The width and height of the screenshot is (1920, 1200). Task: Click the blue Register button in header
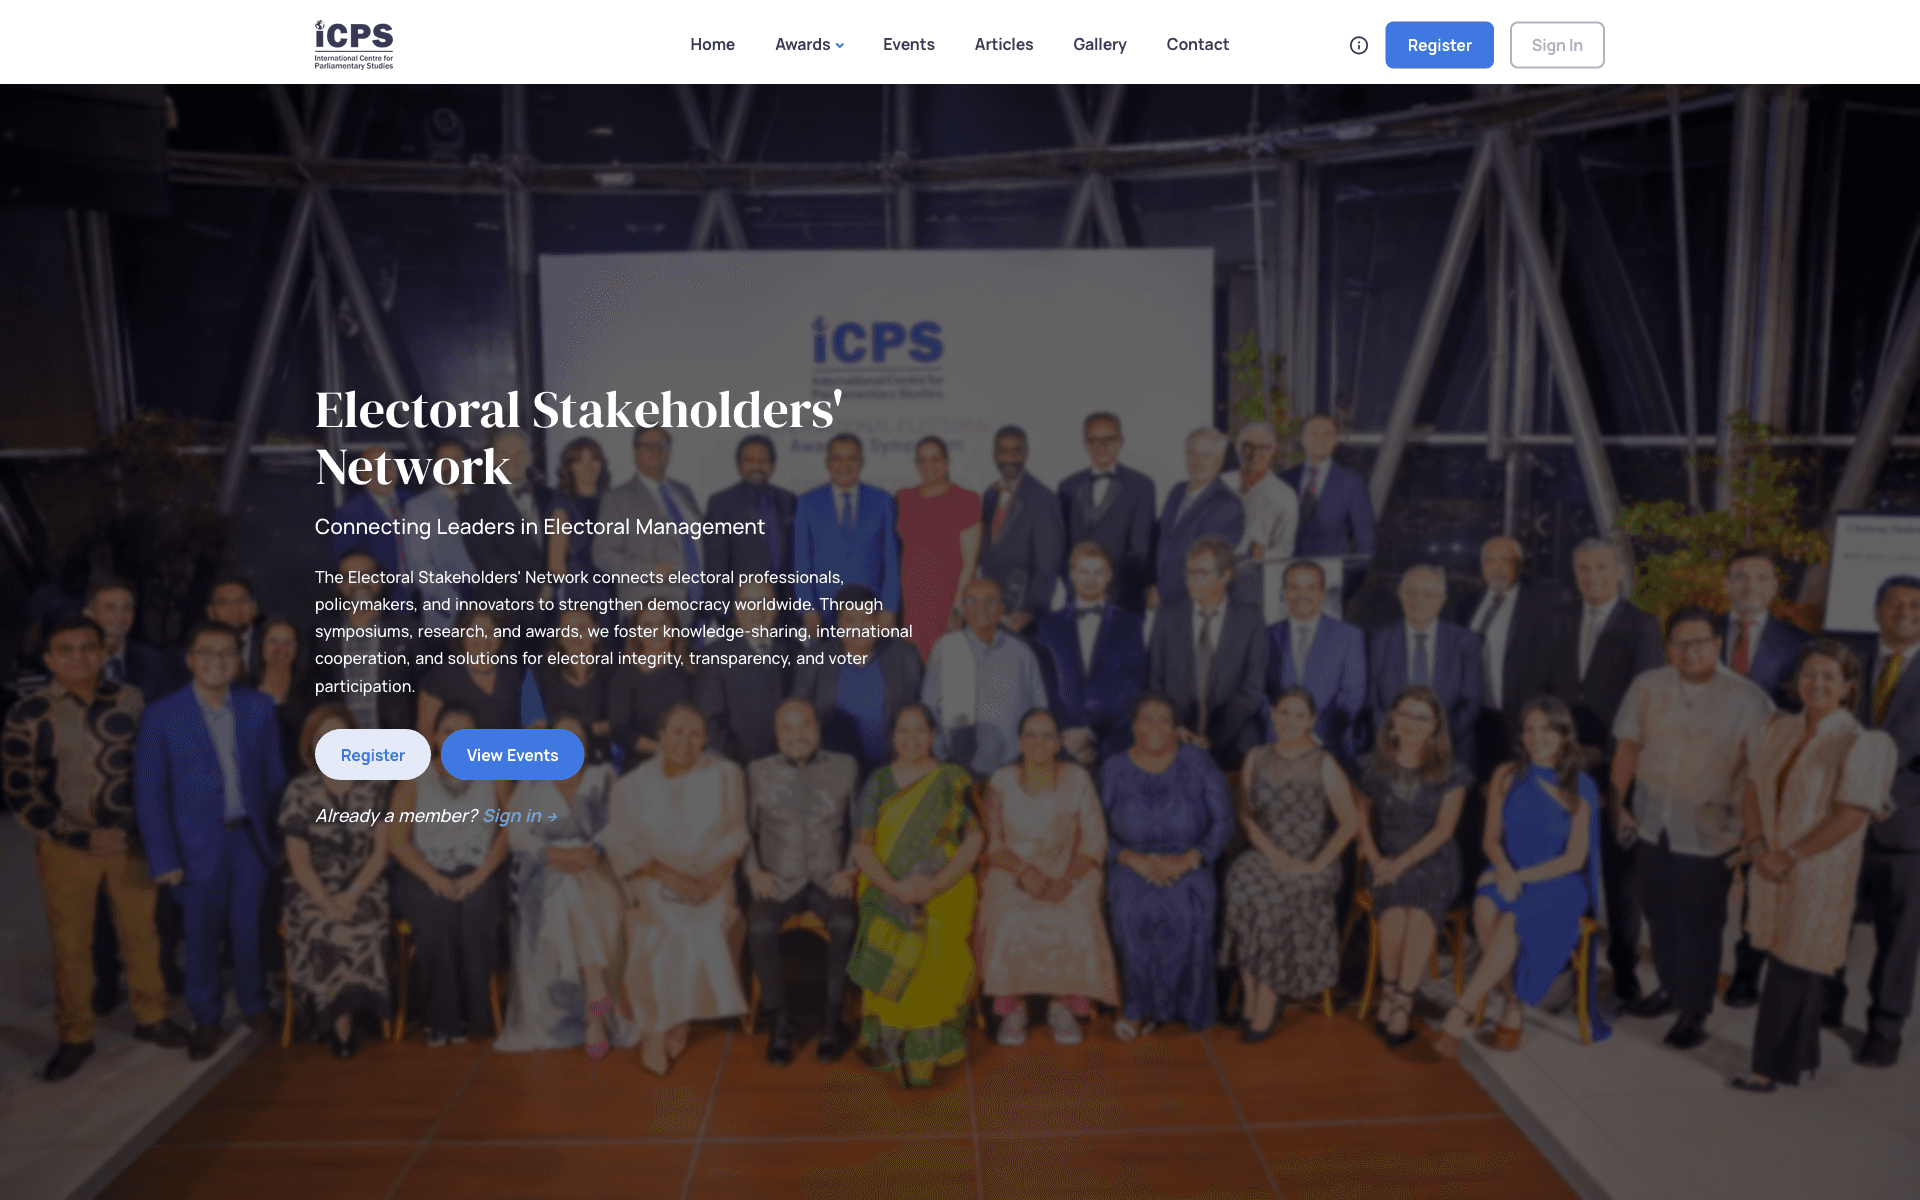(1439, 45)
